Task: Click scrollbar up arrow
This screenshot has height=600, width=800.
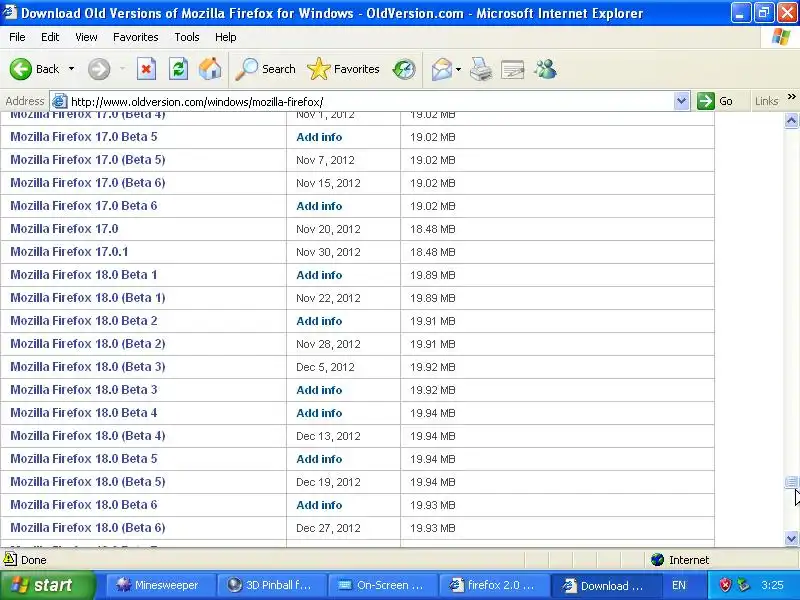Action: coord(791,120)
